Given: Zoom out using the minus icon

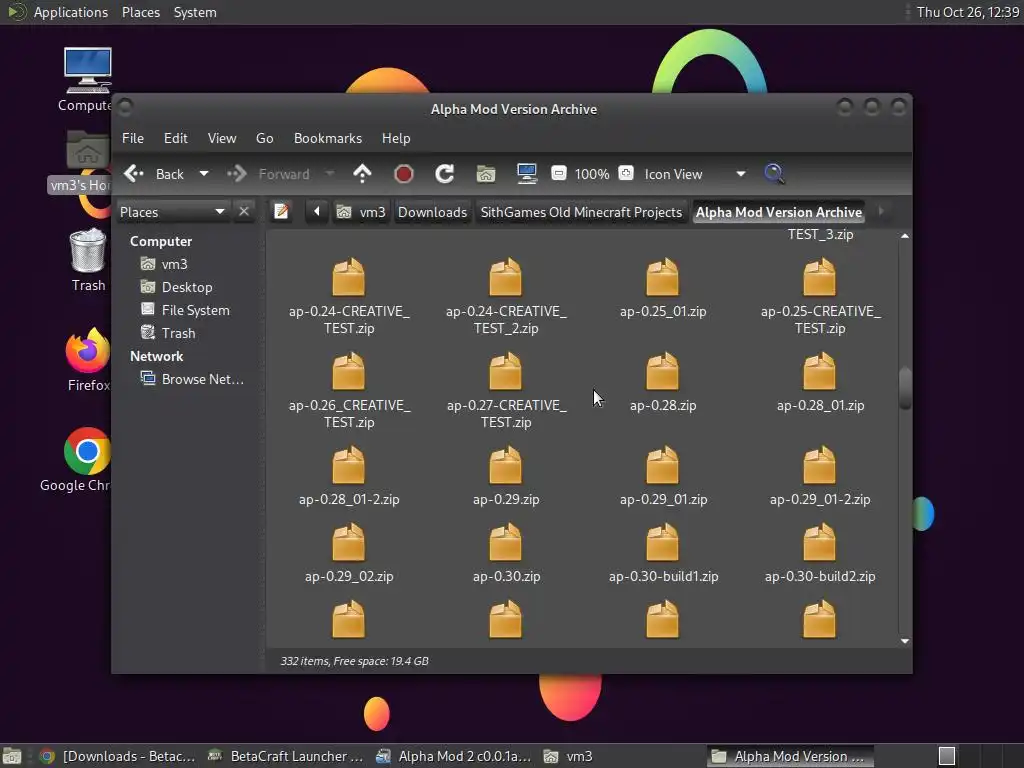Looking at the screenshot, I should (559, 174).
